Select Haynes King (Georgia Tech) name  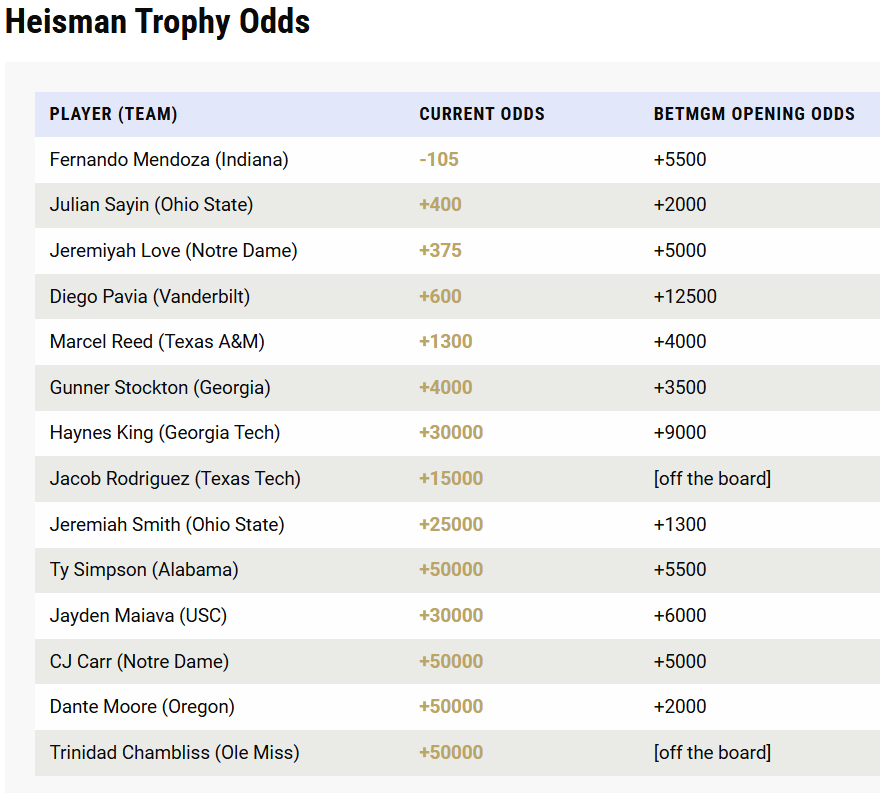pos(165,433)
